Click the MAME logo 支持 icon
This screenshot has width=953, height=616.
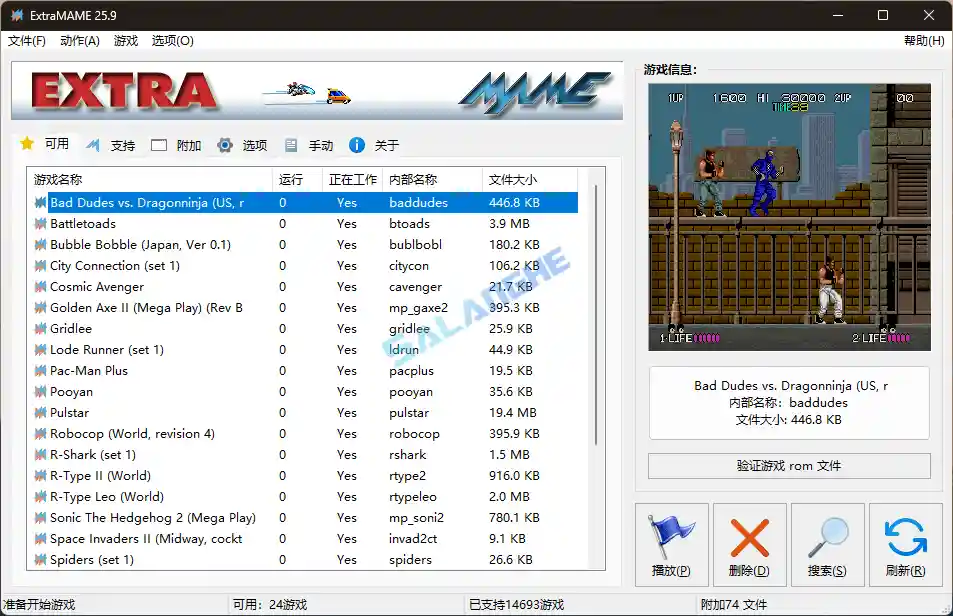click(x=92, y=144)
